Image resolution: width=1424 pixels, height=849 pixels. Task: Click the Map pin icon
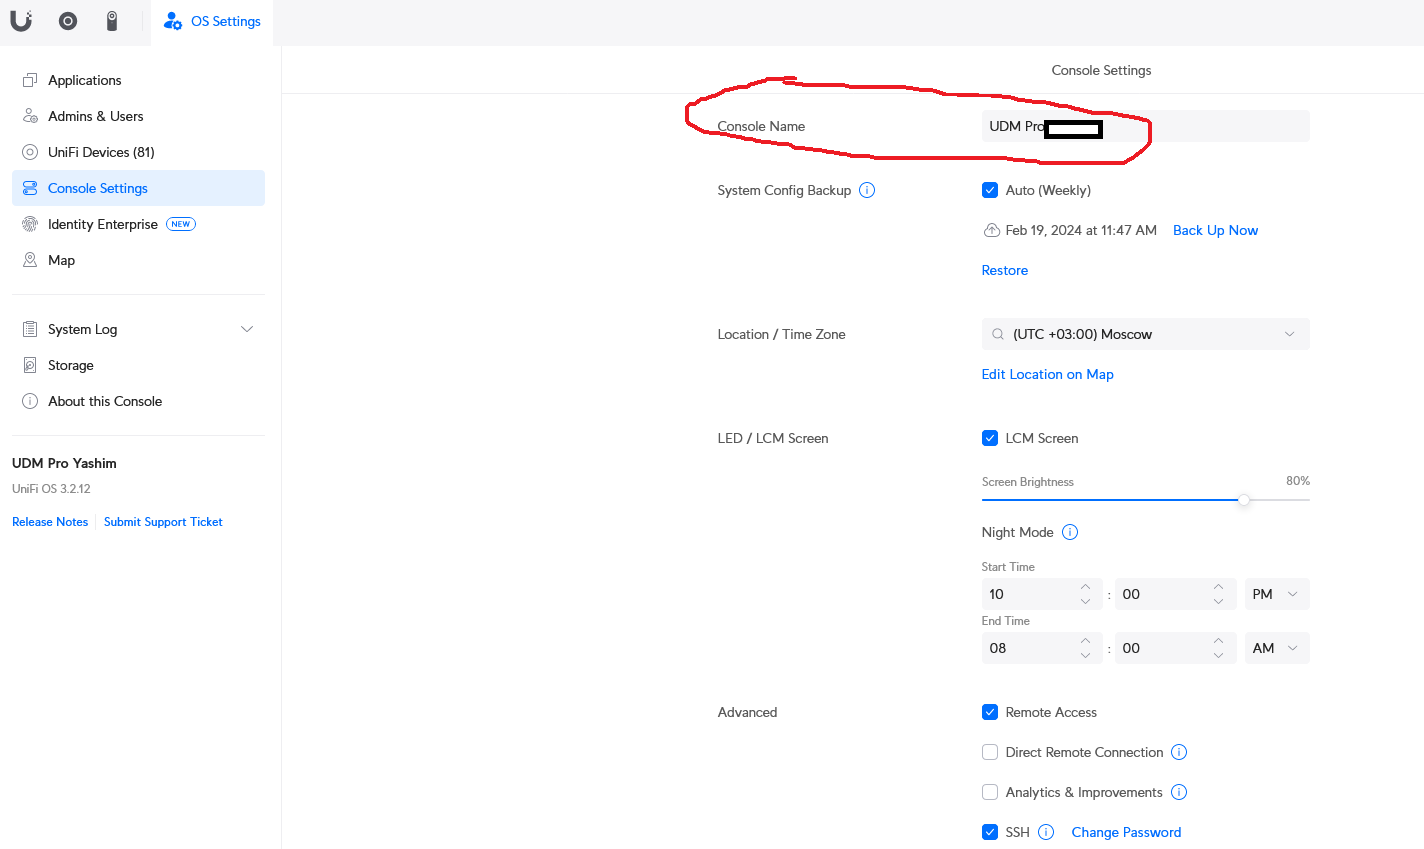30,260
